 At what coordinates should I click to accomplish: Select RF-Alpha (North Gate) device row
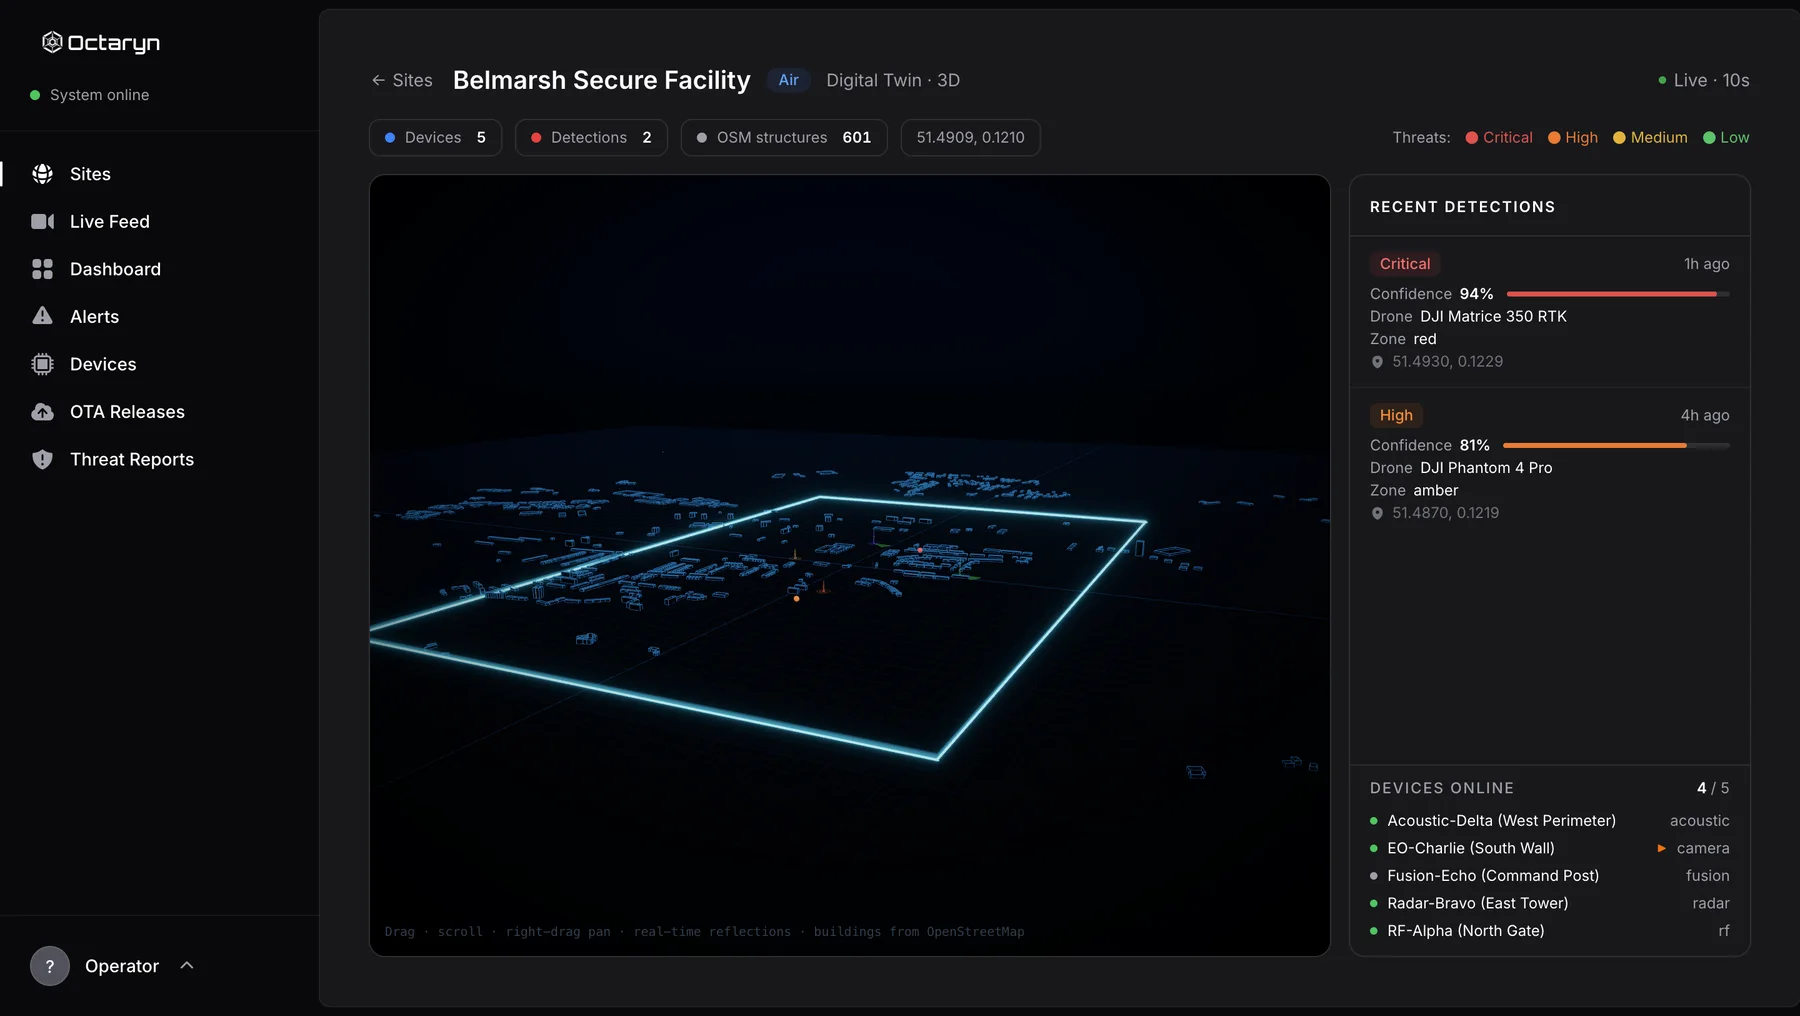tap(1549, 931)
